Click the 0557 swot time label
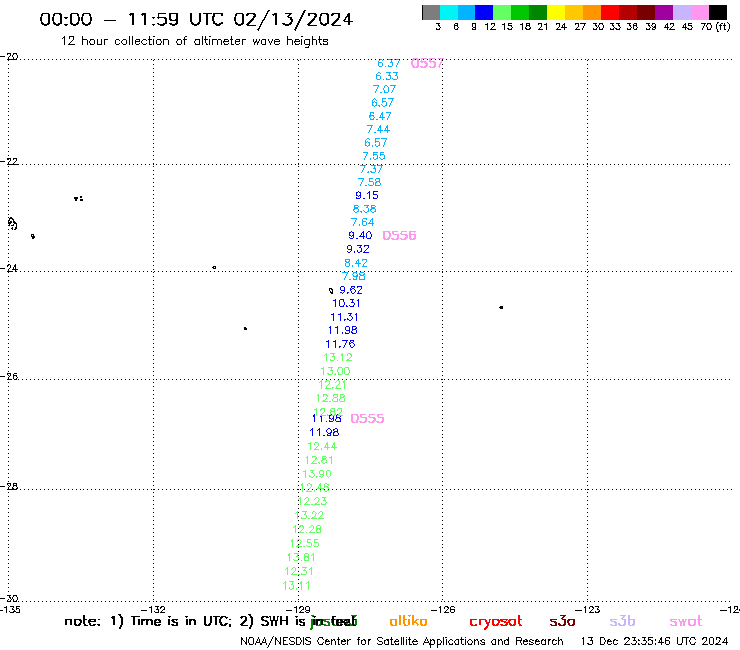Screen dimensions: 740x650 (427, 63)
